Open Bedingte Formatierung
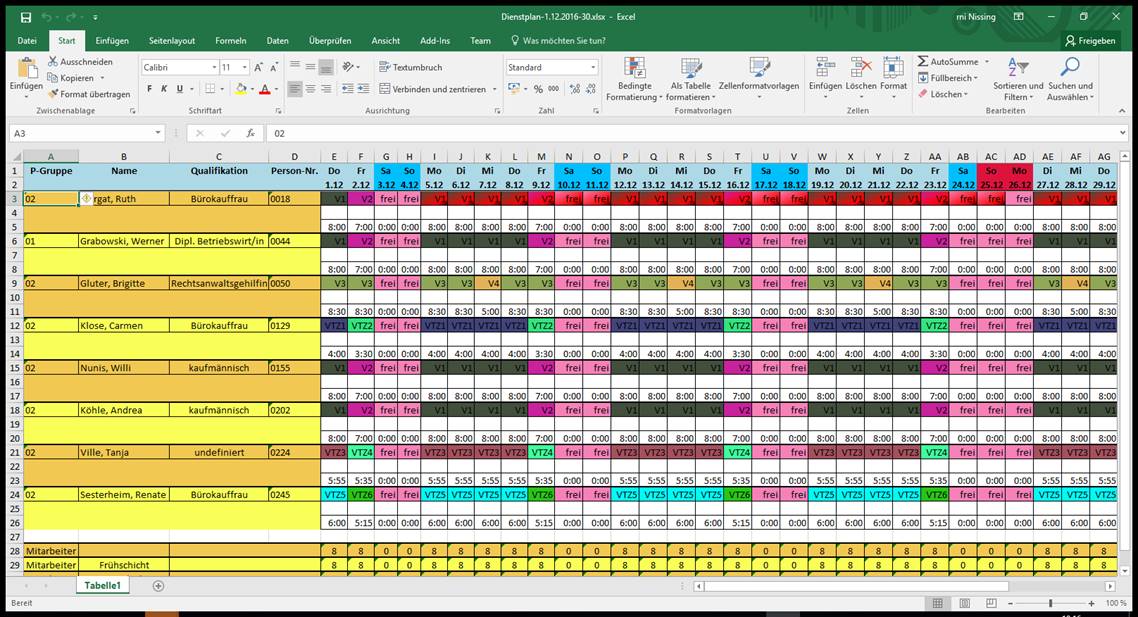This screenshot has width=1138, height=617. (x=634, y=79)
